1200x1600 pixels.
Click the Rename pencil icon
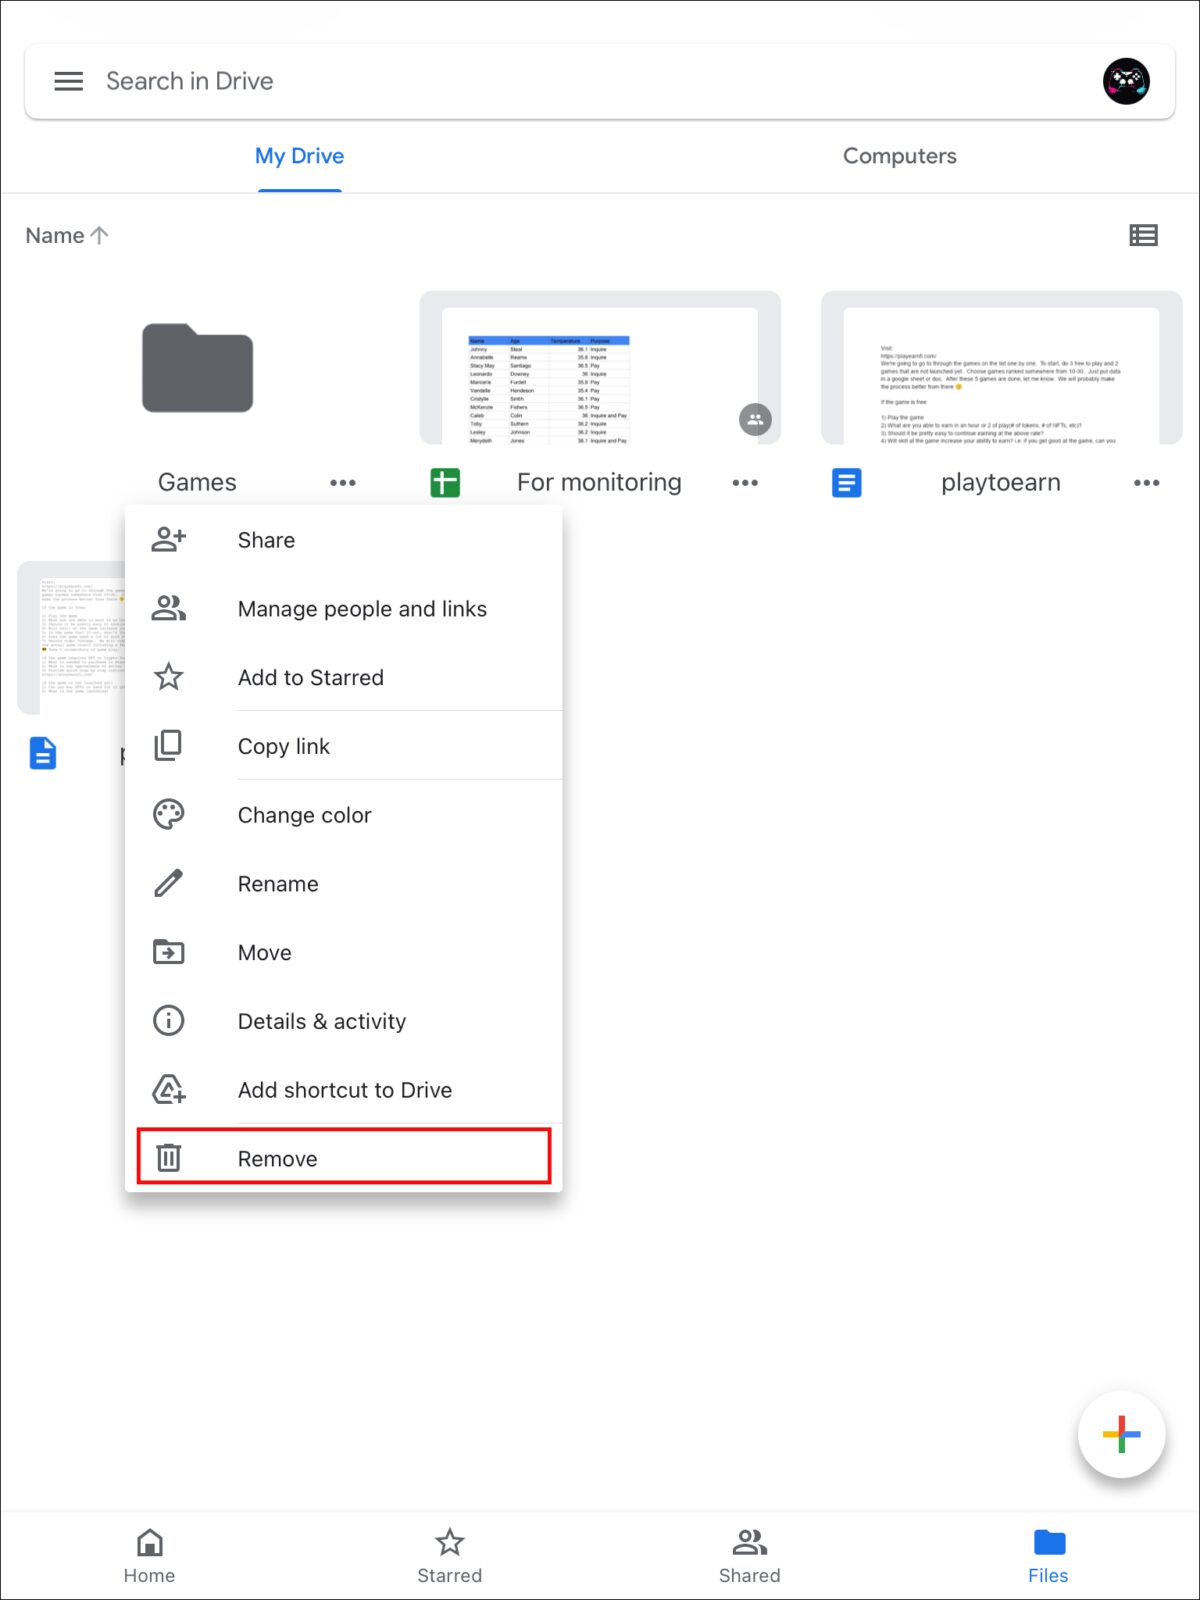pos(168,883)
